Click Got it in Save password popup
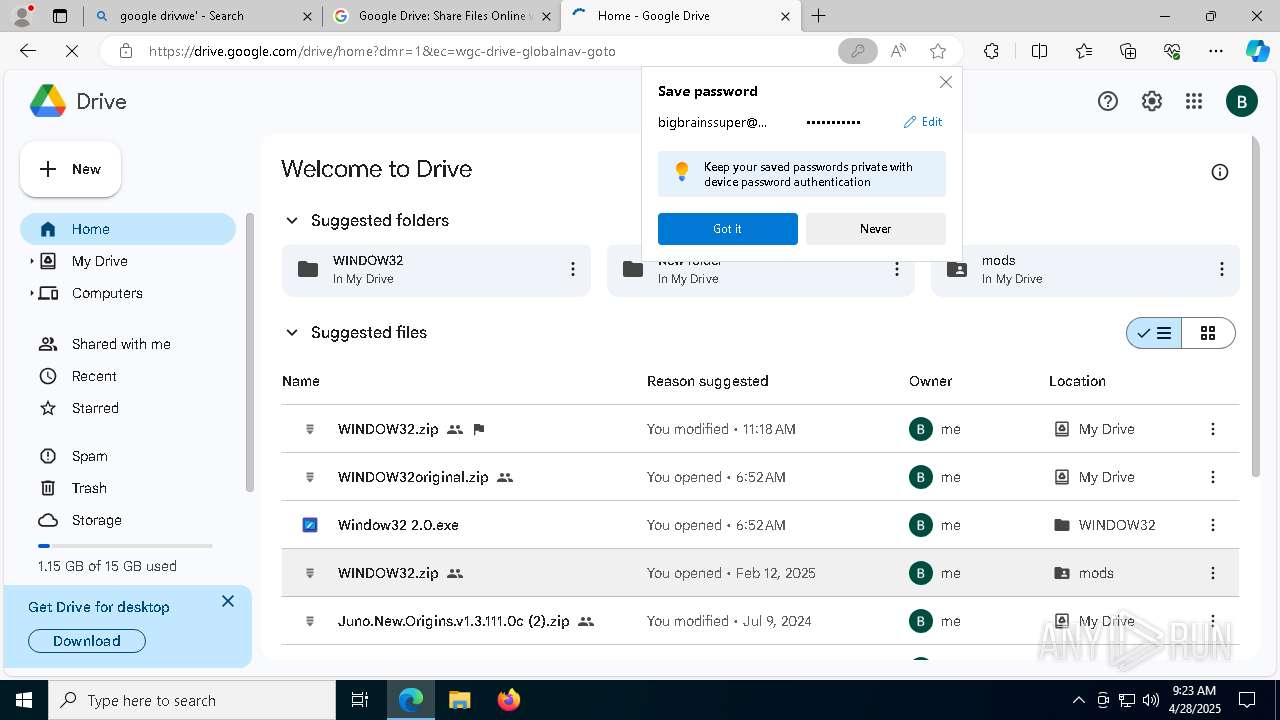 (727, 229)
